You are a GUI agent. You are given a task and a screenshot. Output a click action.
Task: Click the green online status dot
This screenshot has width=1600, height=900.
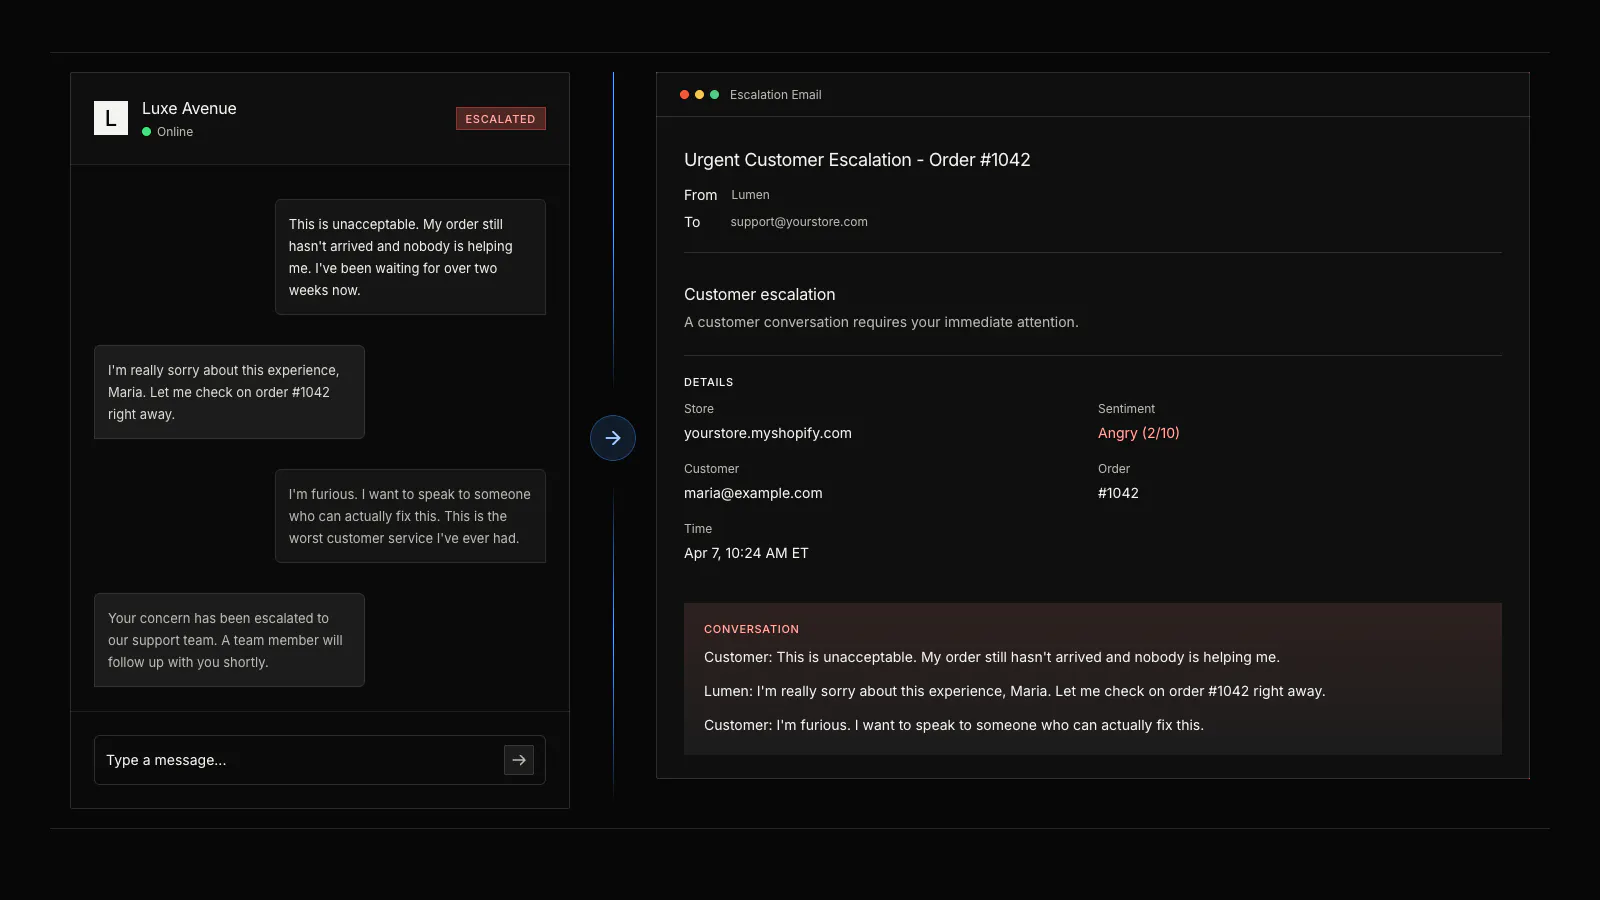click(147, 132)
